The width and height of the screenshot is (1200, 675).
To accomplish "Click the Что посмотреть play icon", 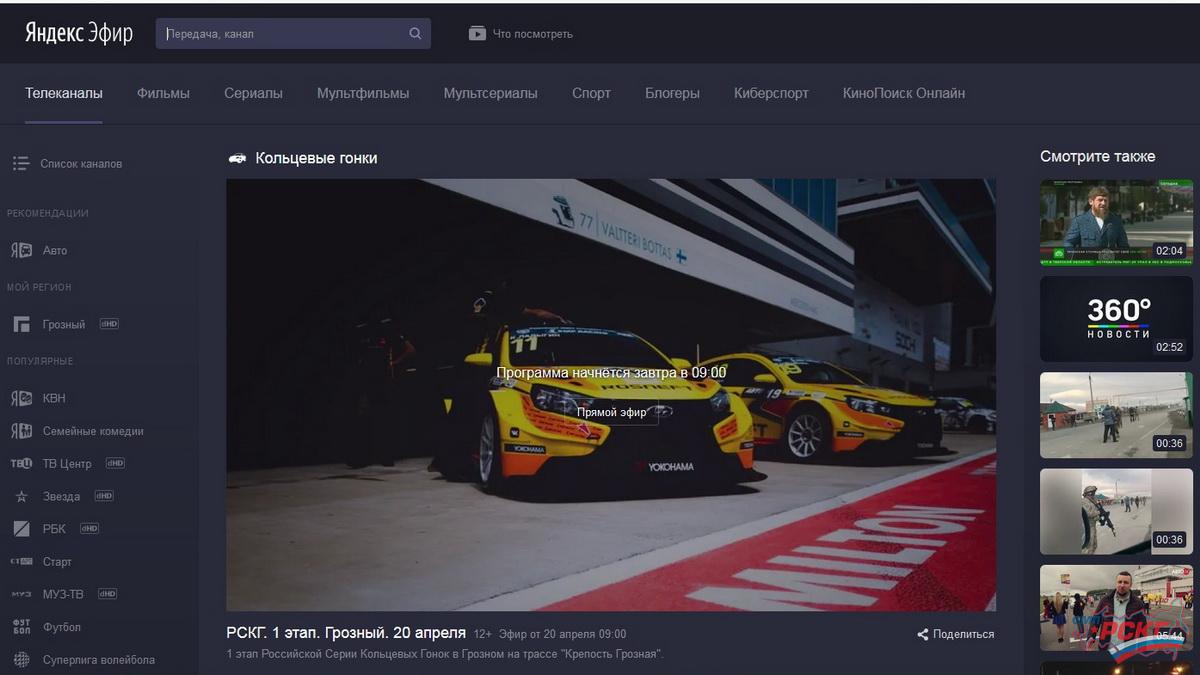I will [x=477, y=34].
